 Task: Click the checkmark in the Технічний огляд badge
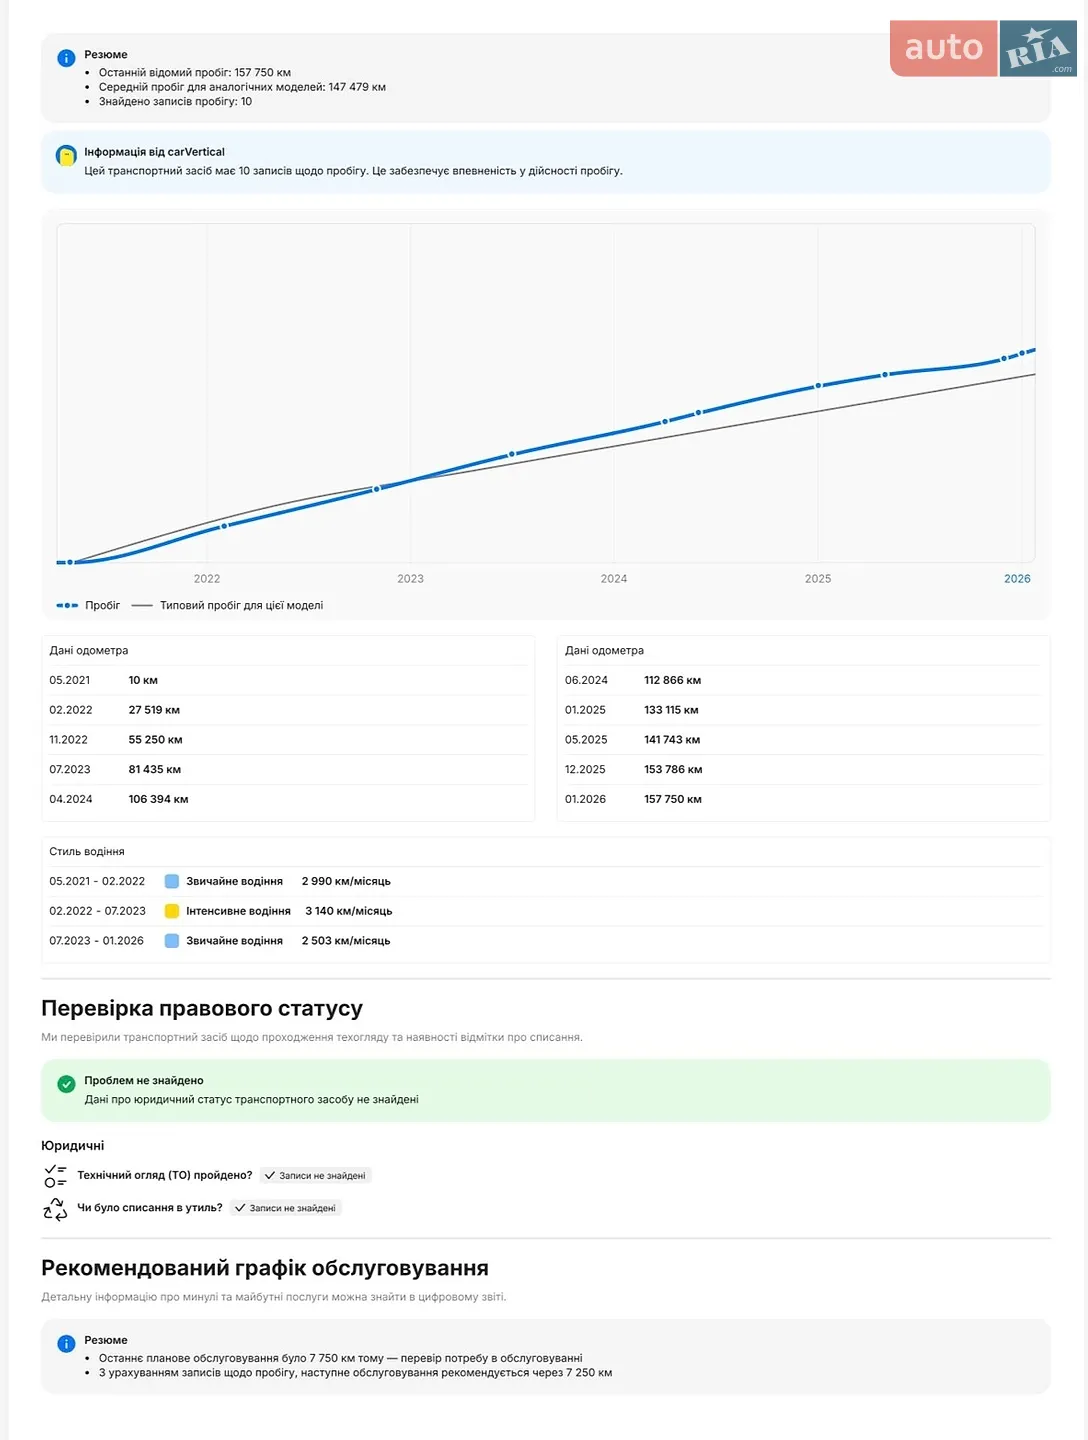269,1176
